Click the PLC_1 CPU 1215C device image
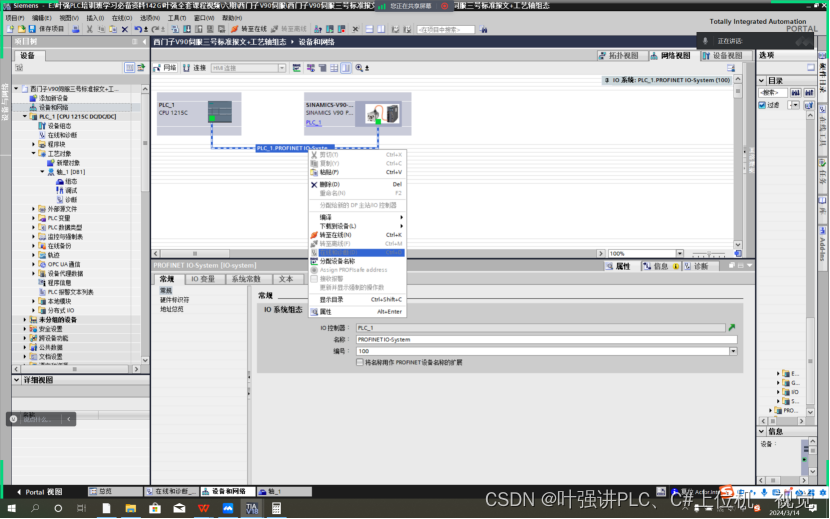 [220, 112]
